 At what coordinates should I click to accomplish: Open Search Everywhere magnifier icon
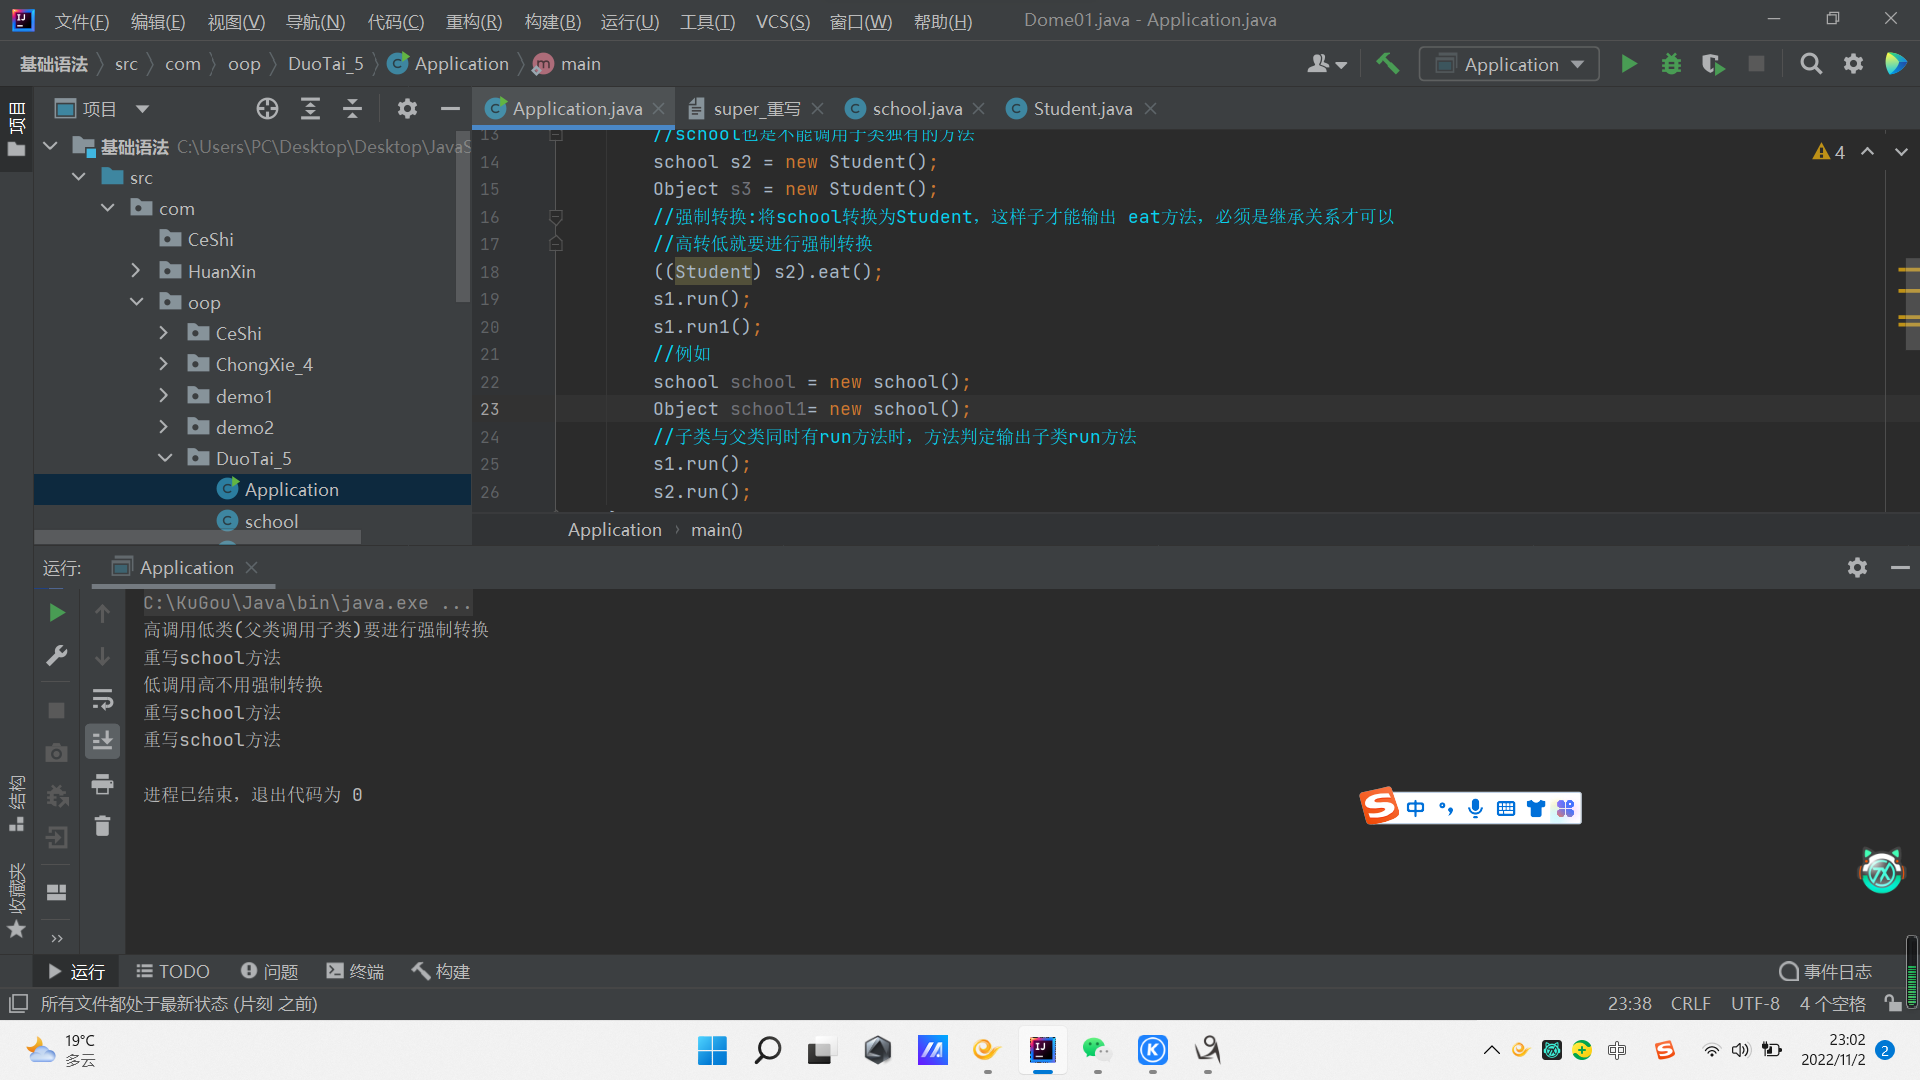click(1810, 64)
